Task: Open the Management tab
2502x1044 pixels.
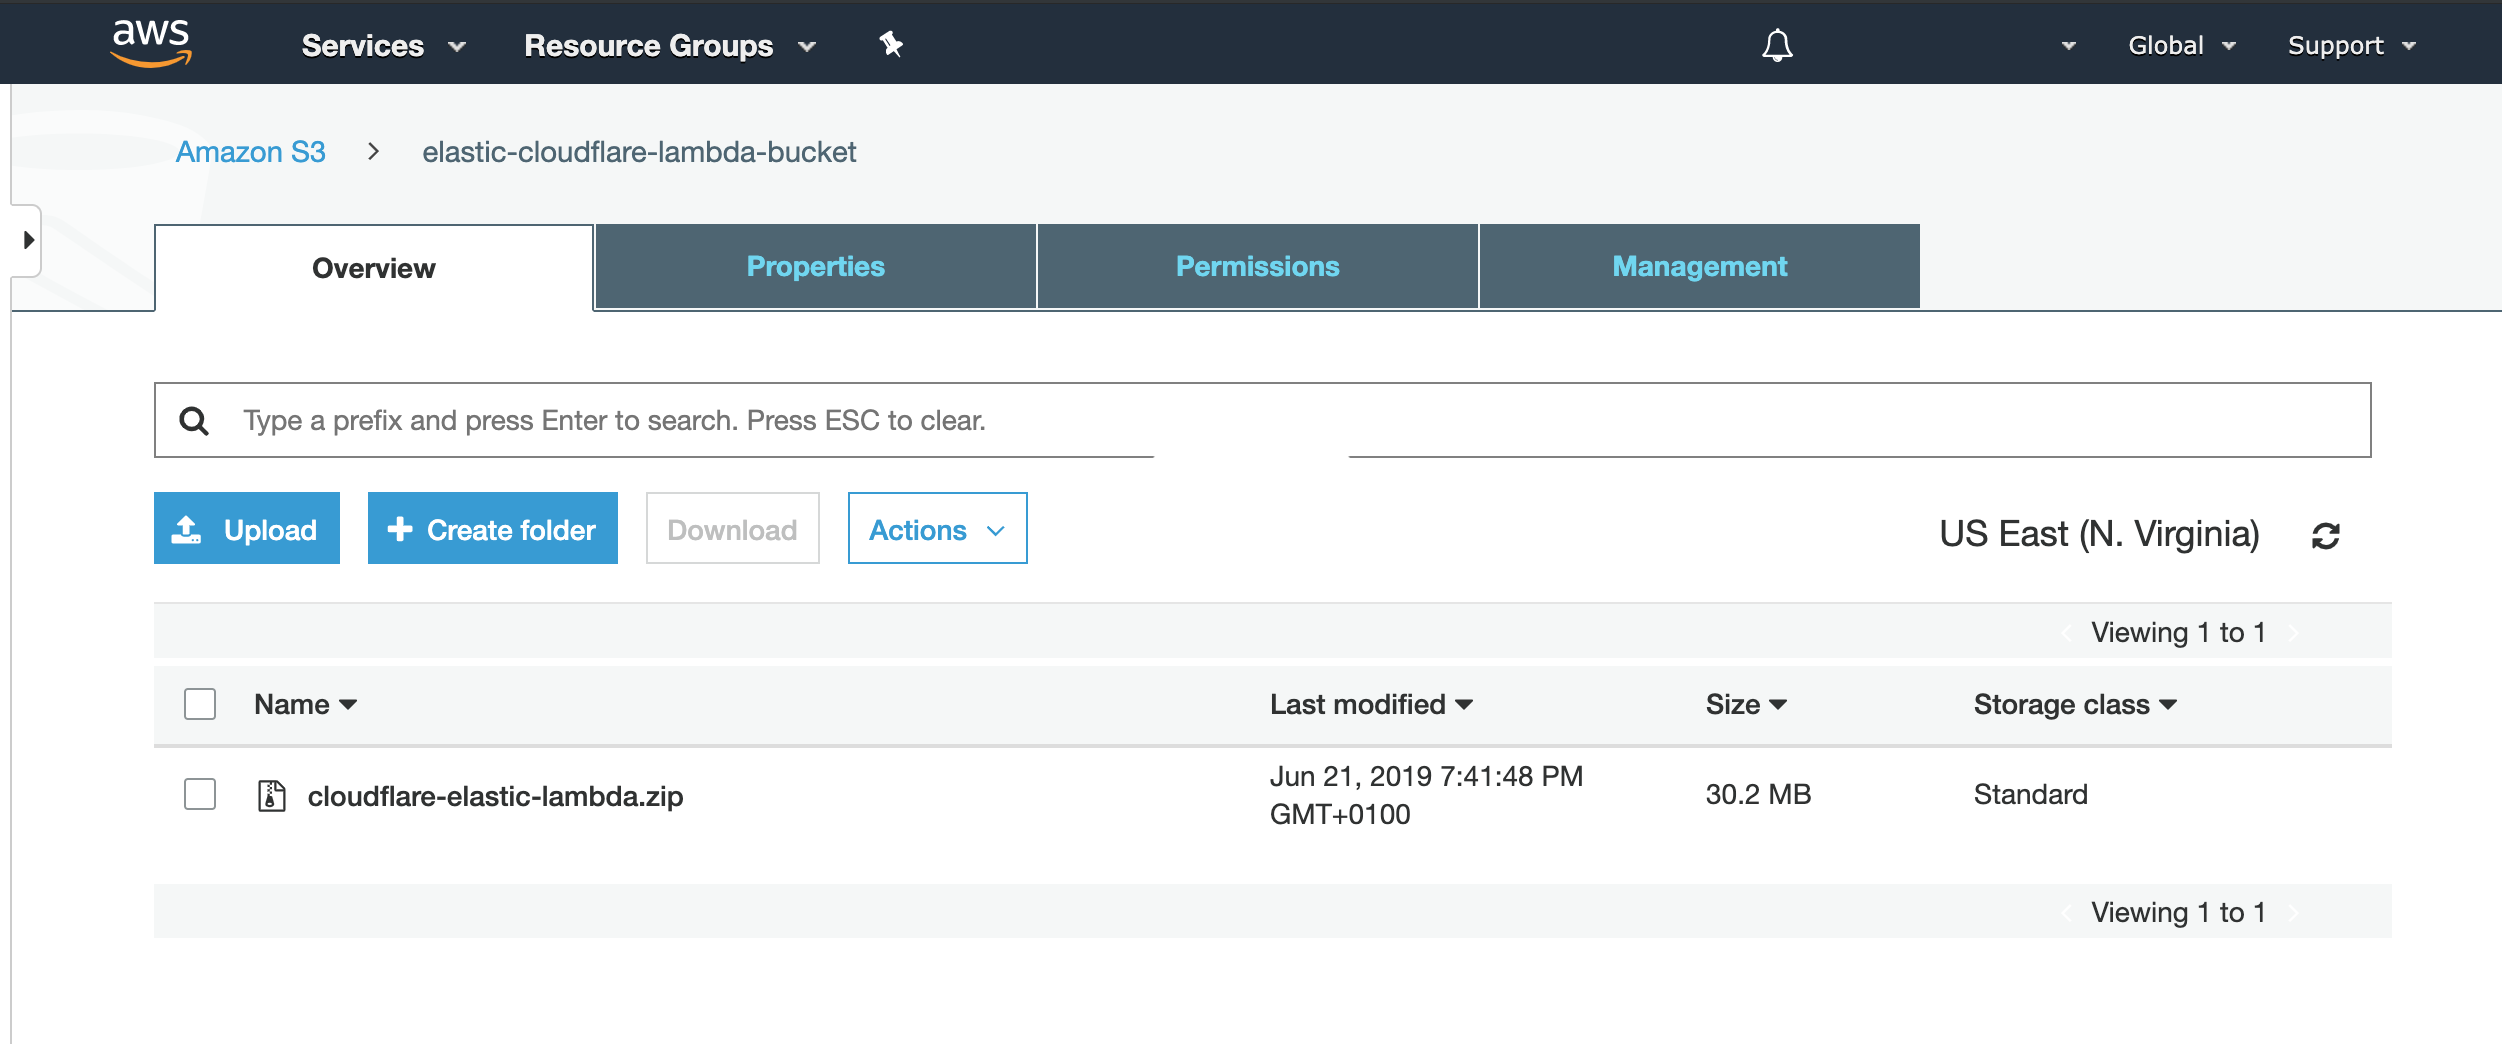Action: tap(1699, 266)
